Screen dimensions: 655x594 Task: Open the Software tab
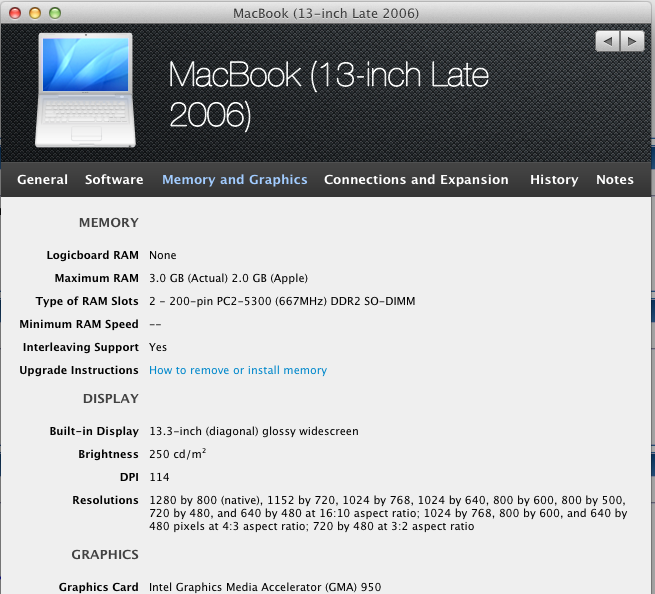coord(114,180)
